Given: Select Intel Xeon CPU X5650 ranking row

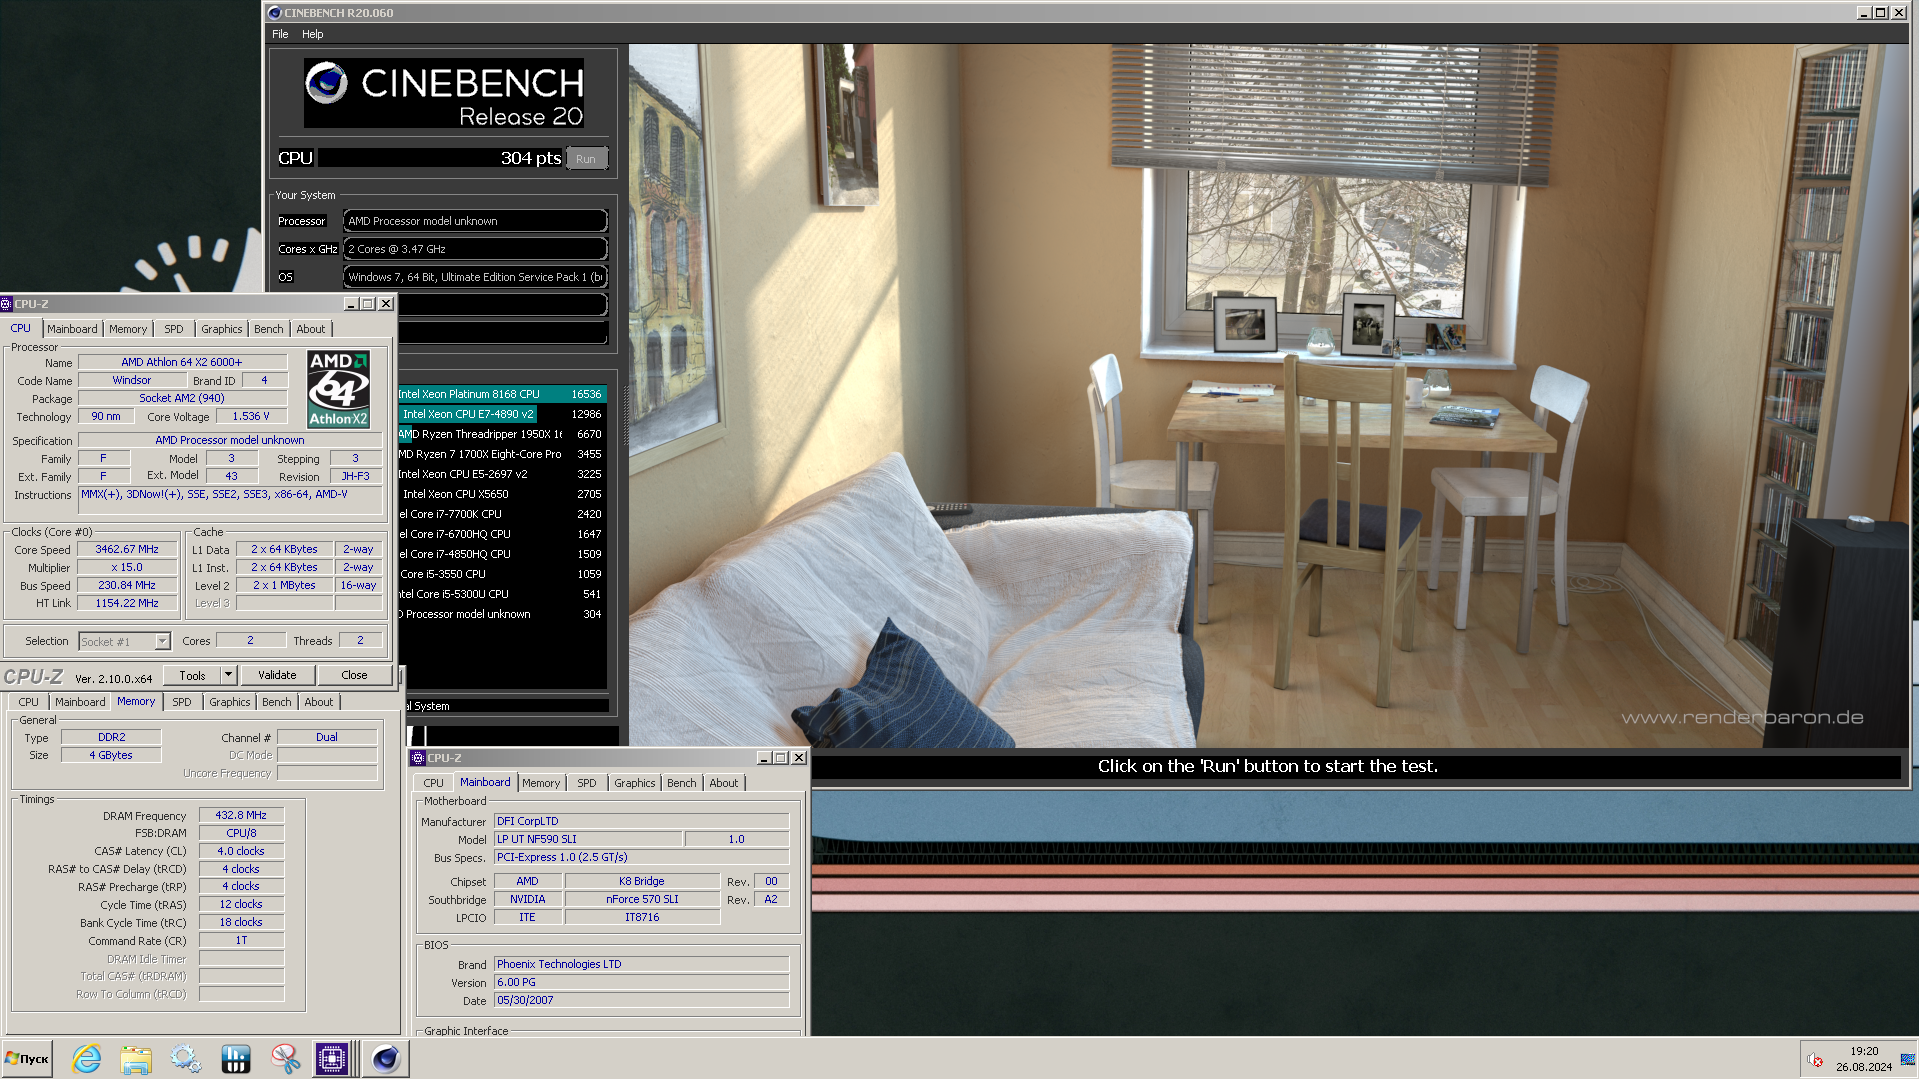Looking at the screenshot, I should pyautogui.click(x=502, y=494).
